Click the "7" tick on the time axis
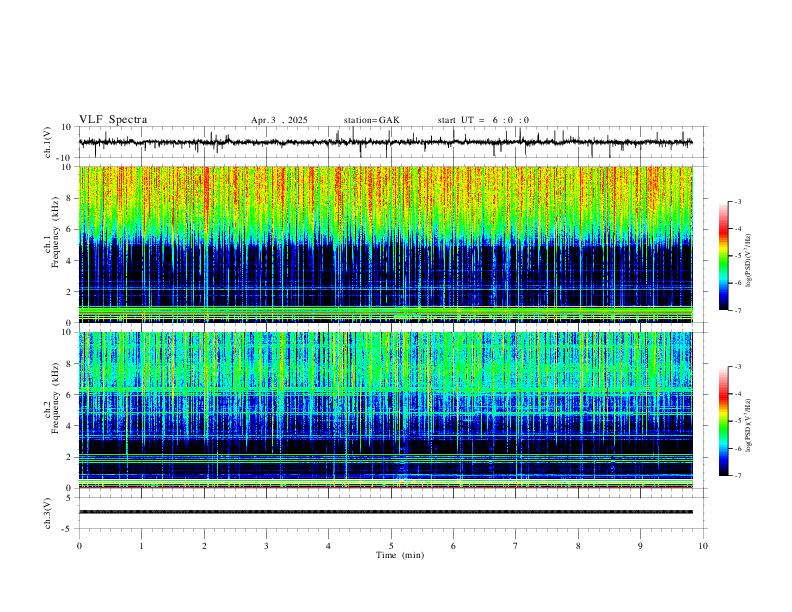This screenshot has height=612, width=792. pos(516,546)
